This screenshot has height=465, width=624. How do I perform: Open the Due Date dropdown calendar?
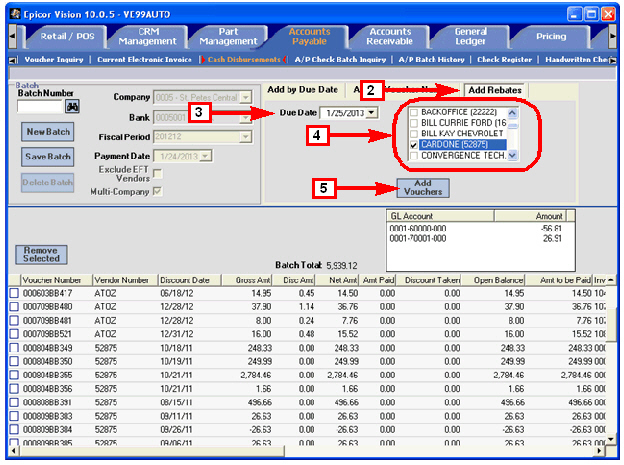click(371, 113)
